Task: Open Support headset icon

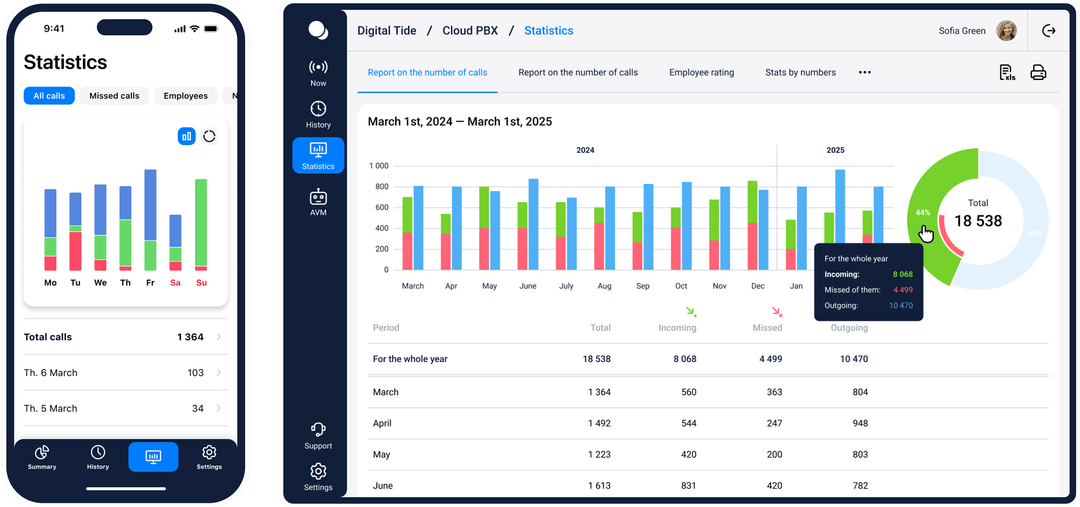Action: tap(318, 435)
